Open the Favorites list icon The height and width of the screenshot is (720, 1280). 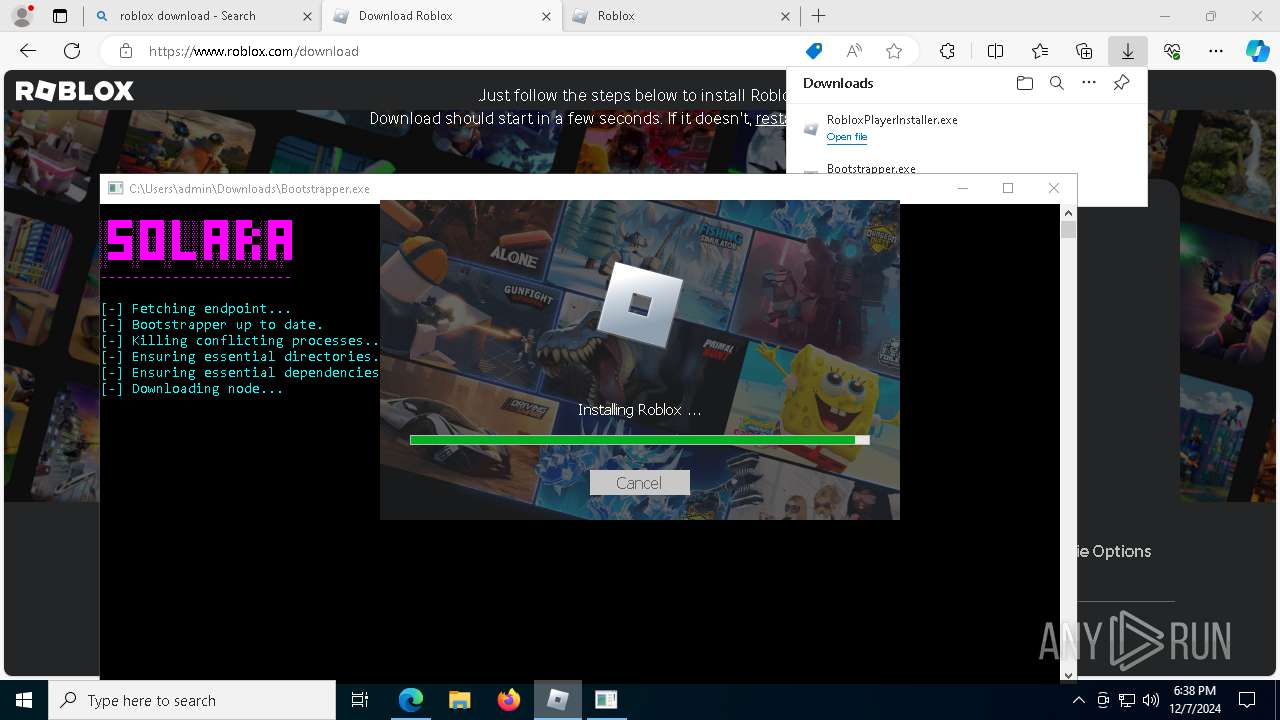[1040, 51]
